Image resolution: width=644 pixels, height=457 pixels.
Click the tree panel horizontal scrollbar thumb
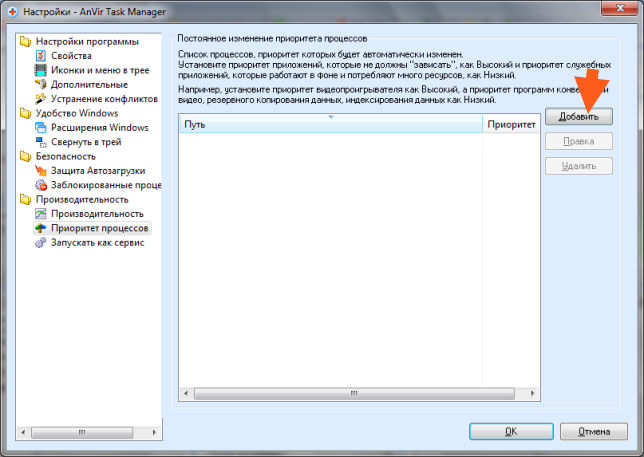82,432
